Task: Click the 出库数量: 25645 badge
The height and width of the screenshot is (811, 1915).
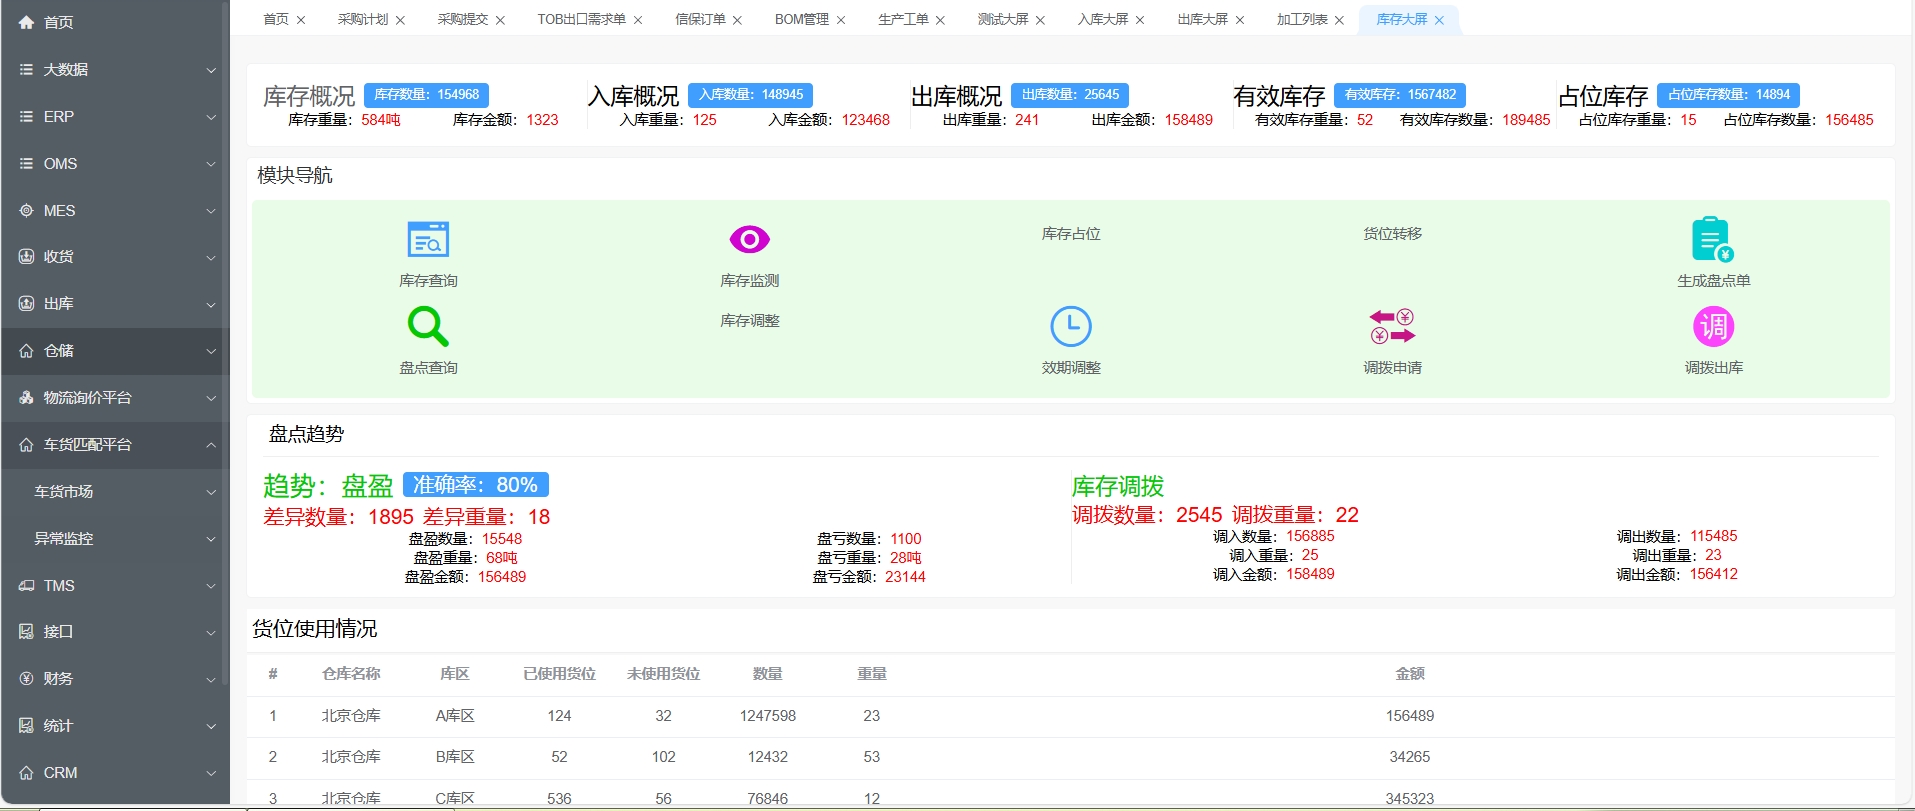Action: tap(1070, 95)
